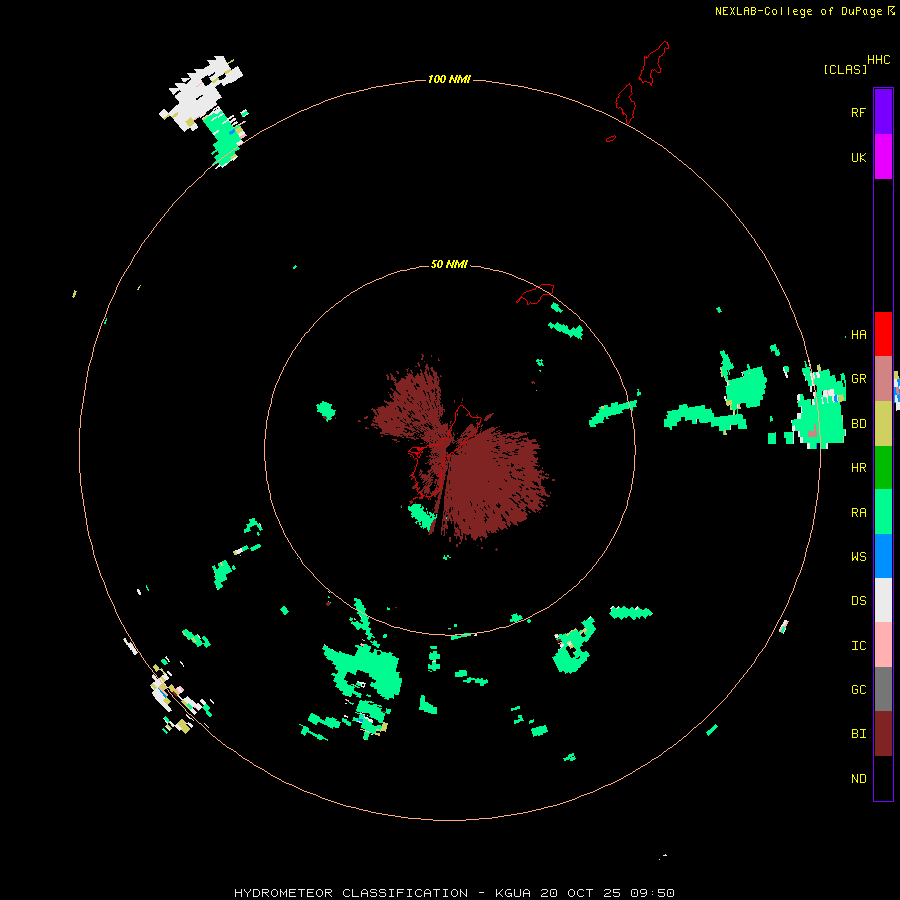Click the ND black legend swatch
This screenshot has height=900, width=900.
(883, 778)
